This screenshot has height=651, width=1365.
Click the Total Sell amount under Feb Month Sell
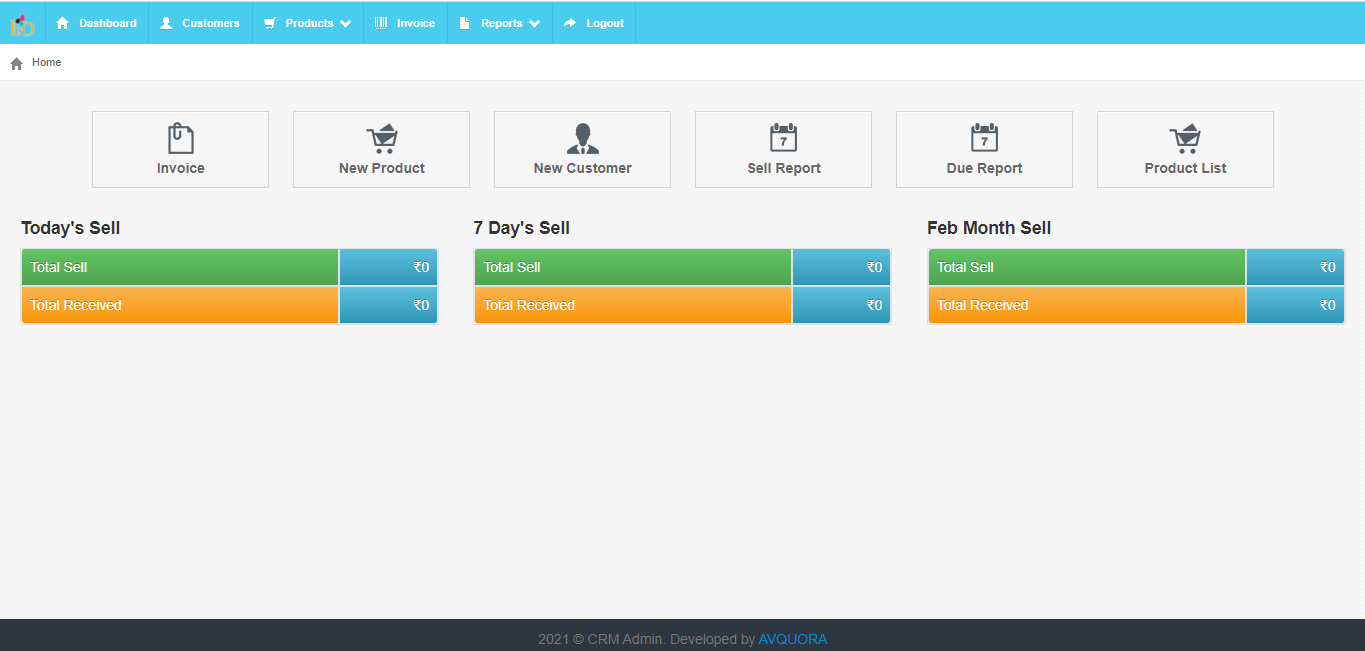1295,267
